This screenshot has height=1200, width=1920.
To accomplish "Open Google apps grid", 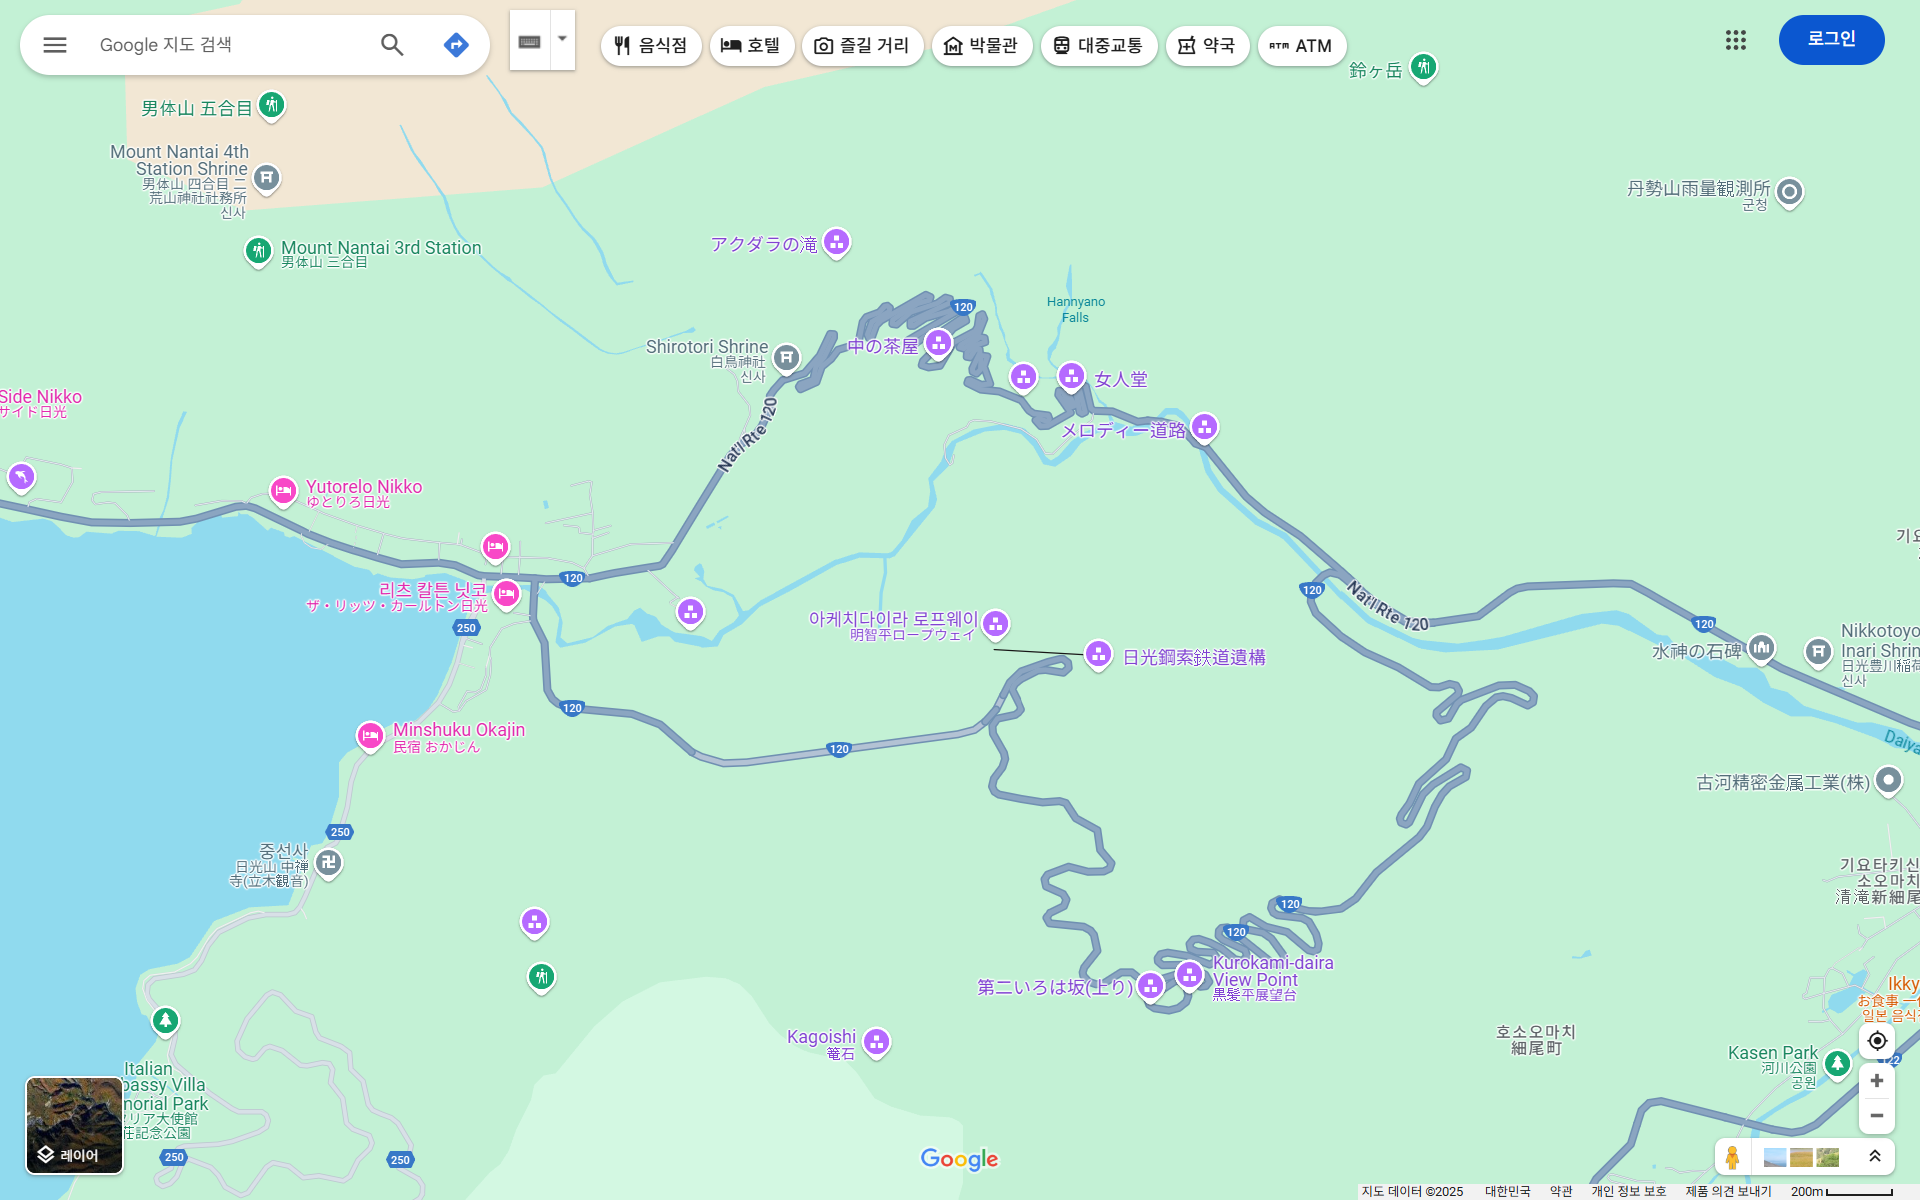I will click(x=1735, y=40).
